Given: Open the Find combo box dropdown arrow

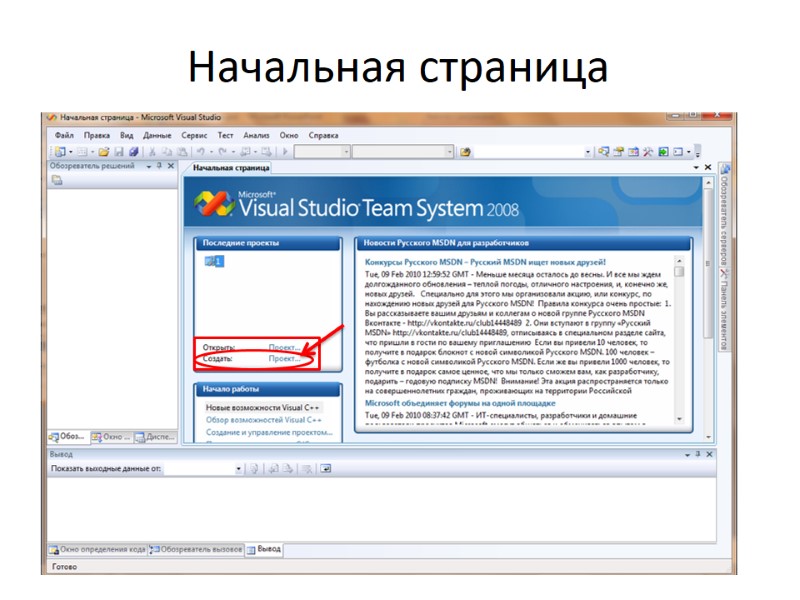Looking at the screenshot, I should pyautogui.click(x=587, y=152).
